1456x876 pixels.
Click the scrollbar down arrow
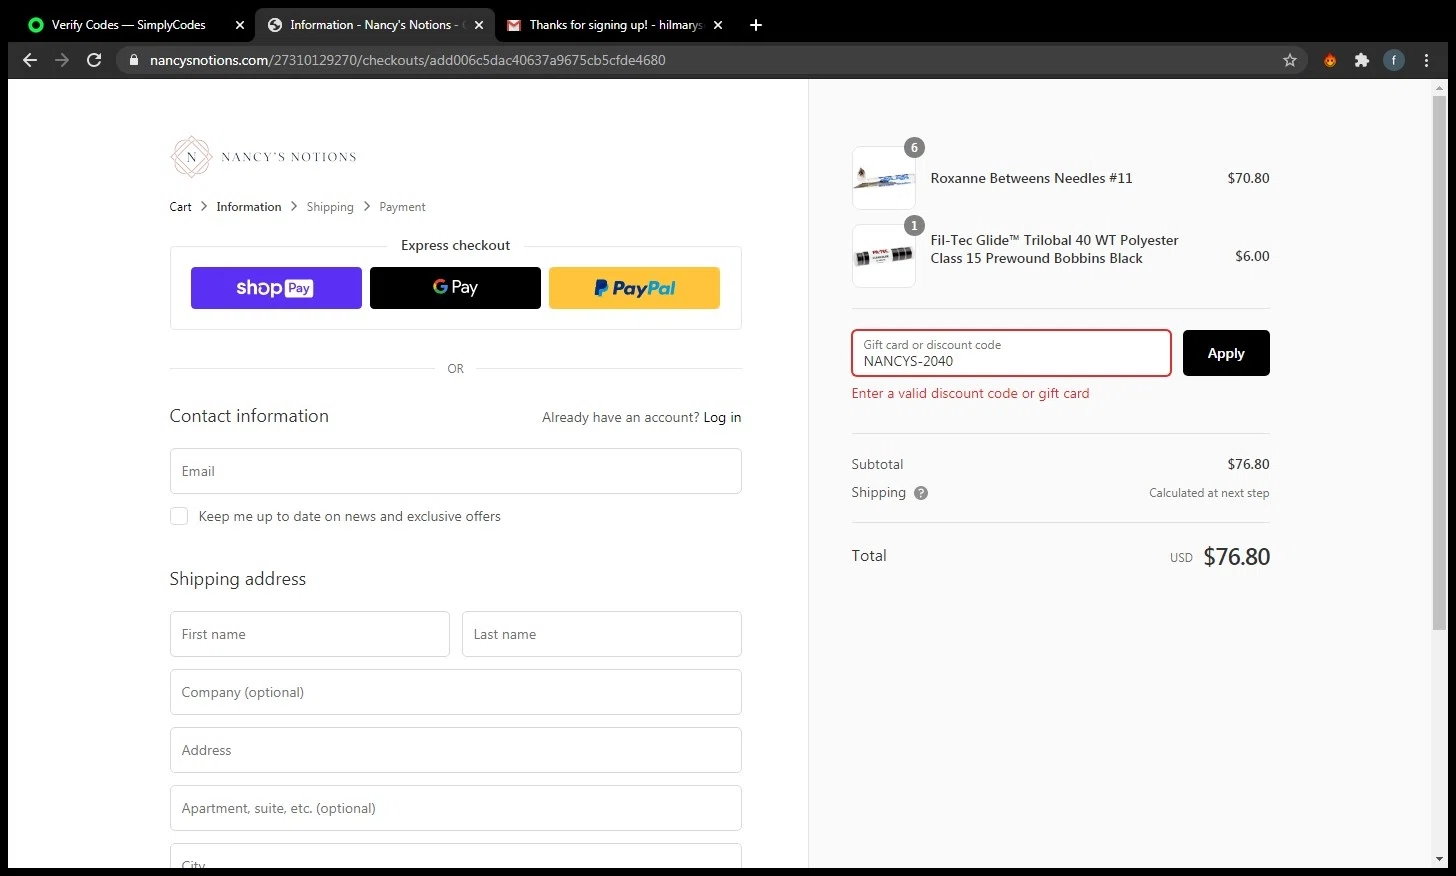coord(1439,859)
